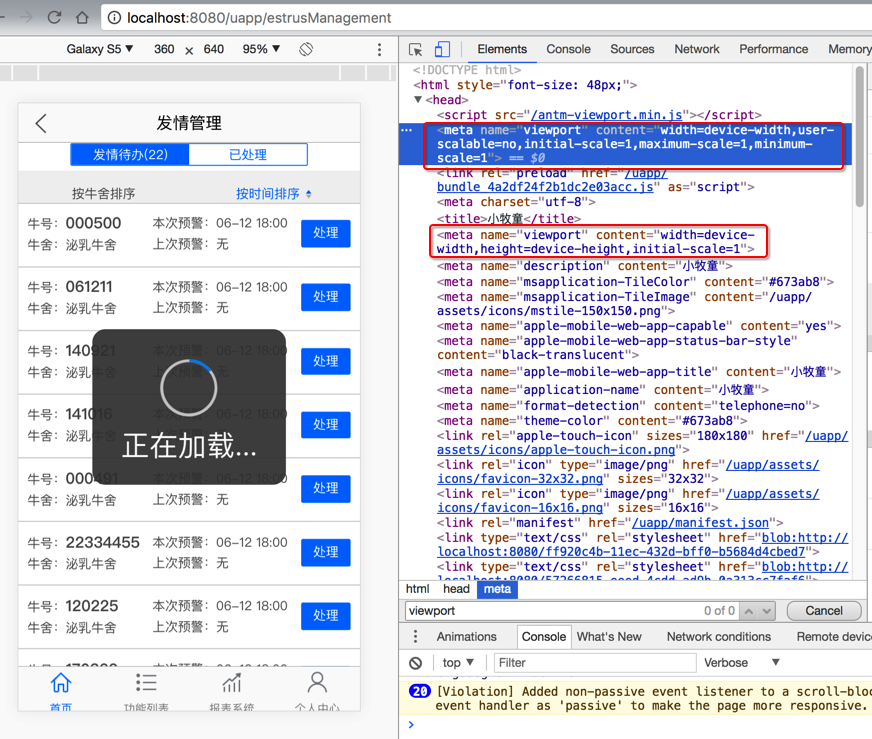
Task: Sort the list by 按牛舍排序
Action: tap(103, 194)
